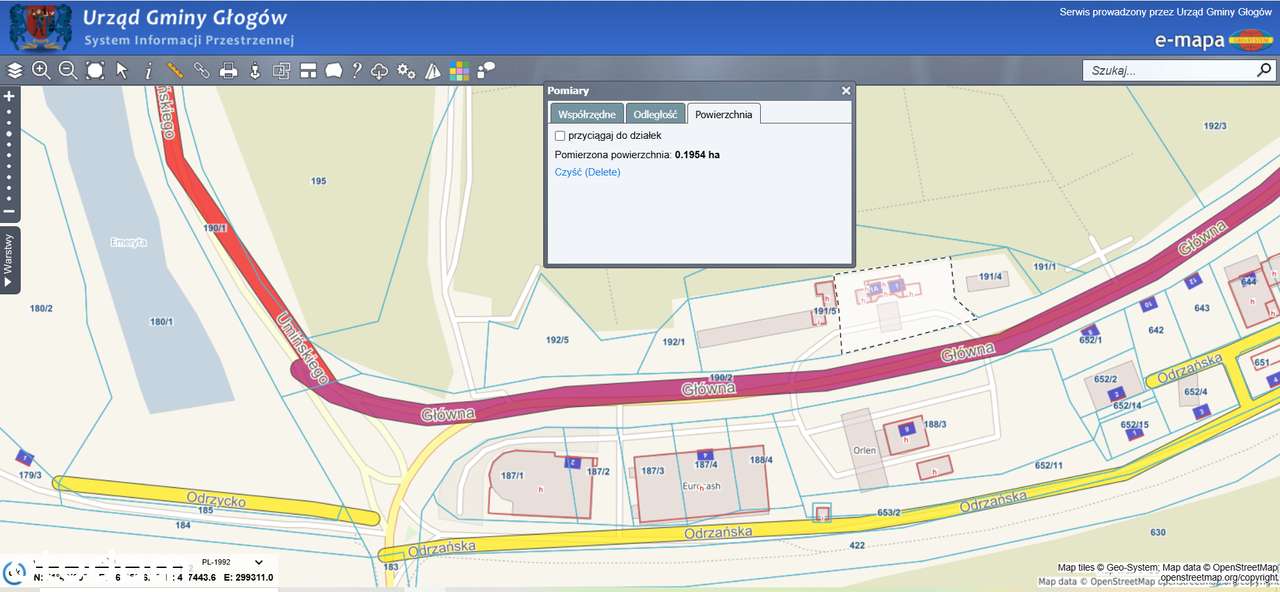
Task: Click the search magnifier button
Action: pos(1264,71)
